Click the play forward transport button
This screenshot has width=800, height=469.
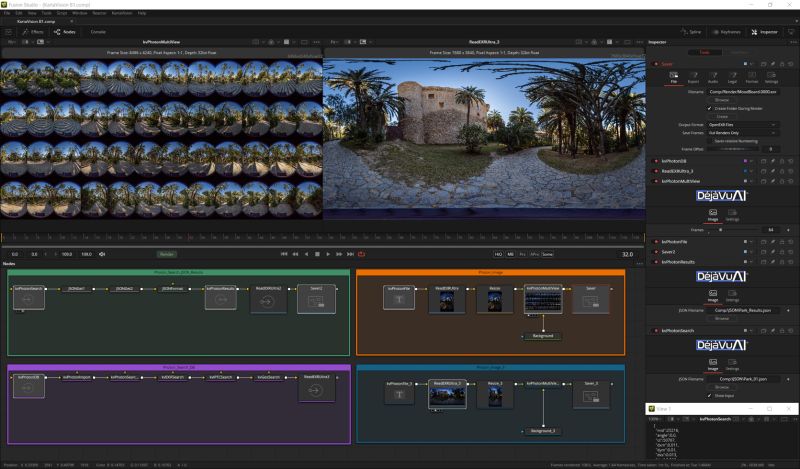pyautogui.click(x=328, y=254)
